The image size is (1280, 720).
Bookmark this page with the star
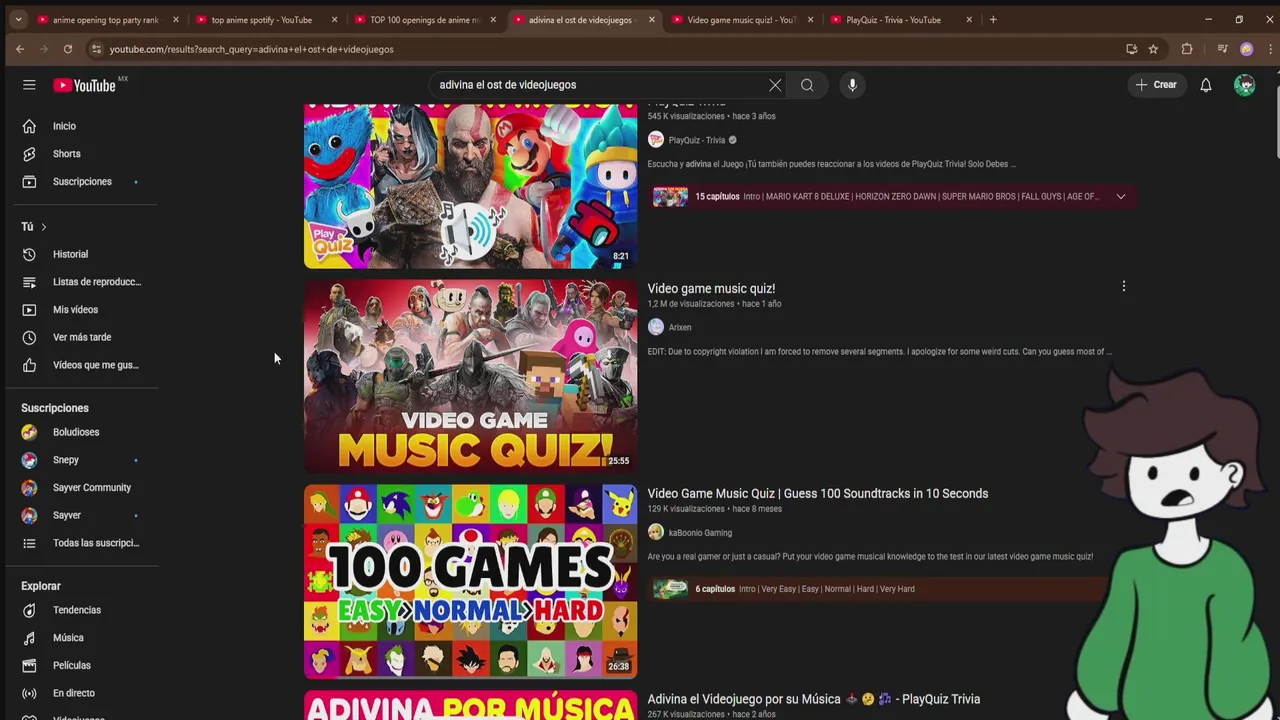click(x=1153, y=49)
